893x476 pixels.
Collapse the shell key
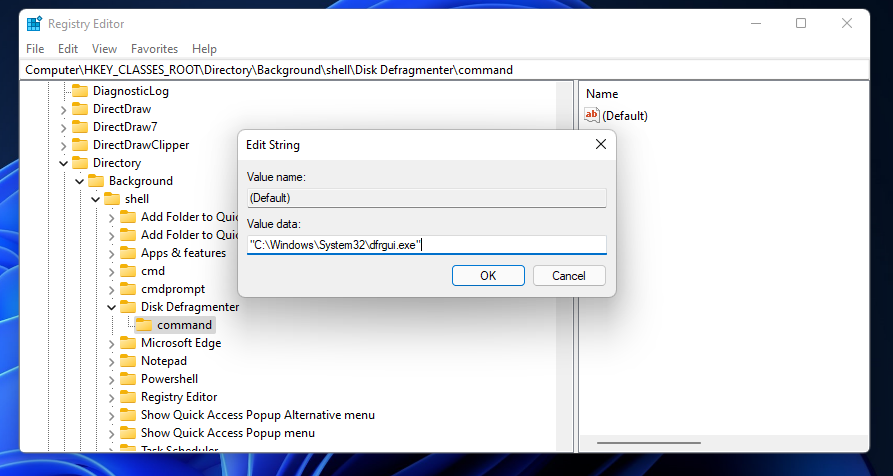95,199
